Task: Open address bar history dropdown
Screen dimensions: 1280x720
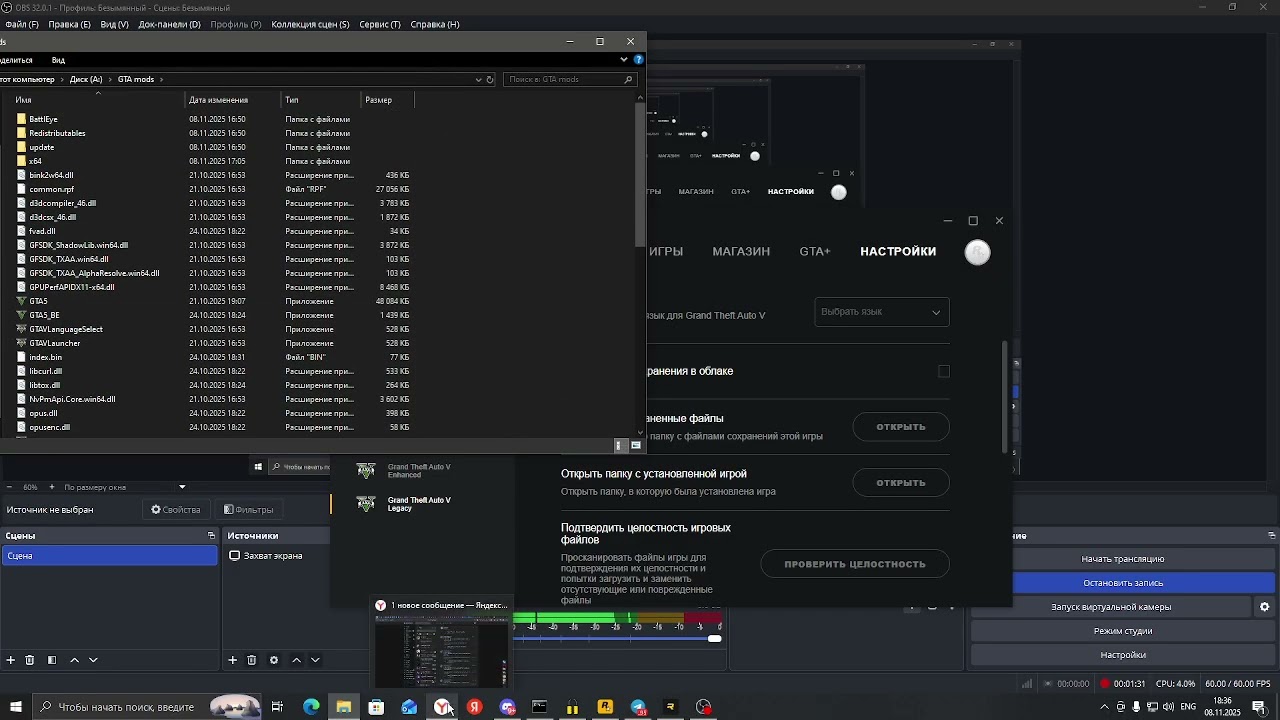Action: coord(478,79)
